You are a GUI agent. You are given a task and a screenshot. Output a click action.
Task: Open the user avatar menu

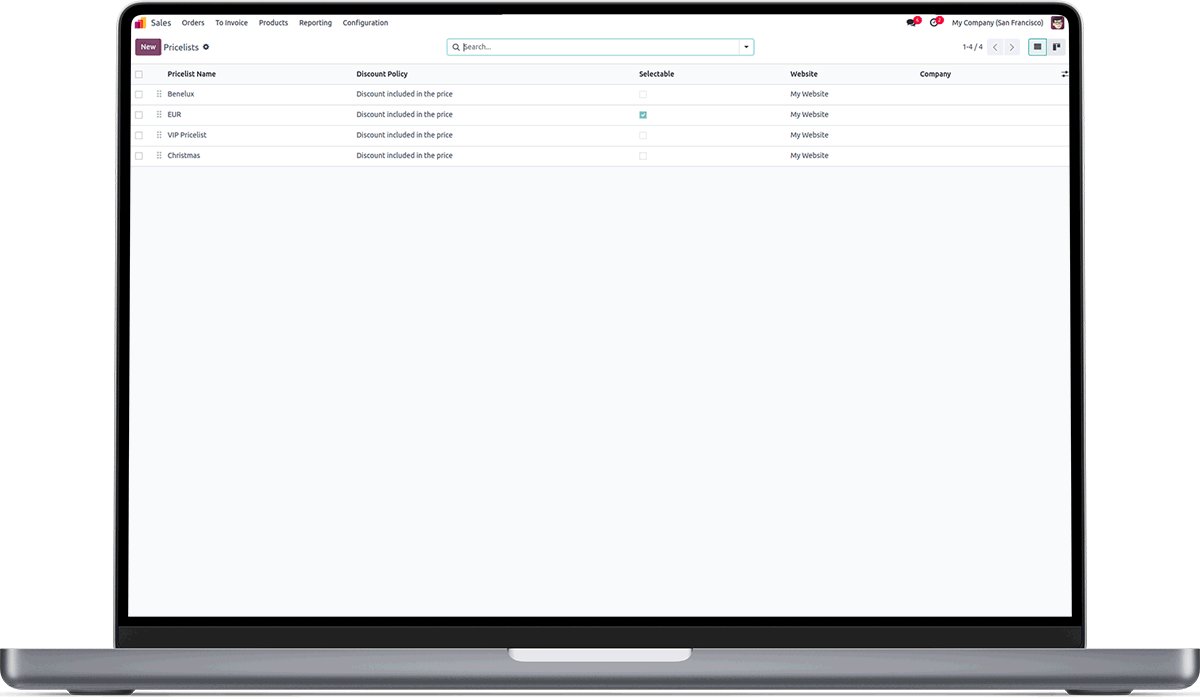point(1057,22)
